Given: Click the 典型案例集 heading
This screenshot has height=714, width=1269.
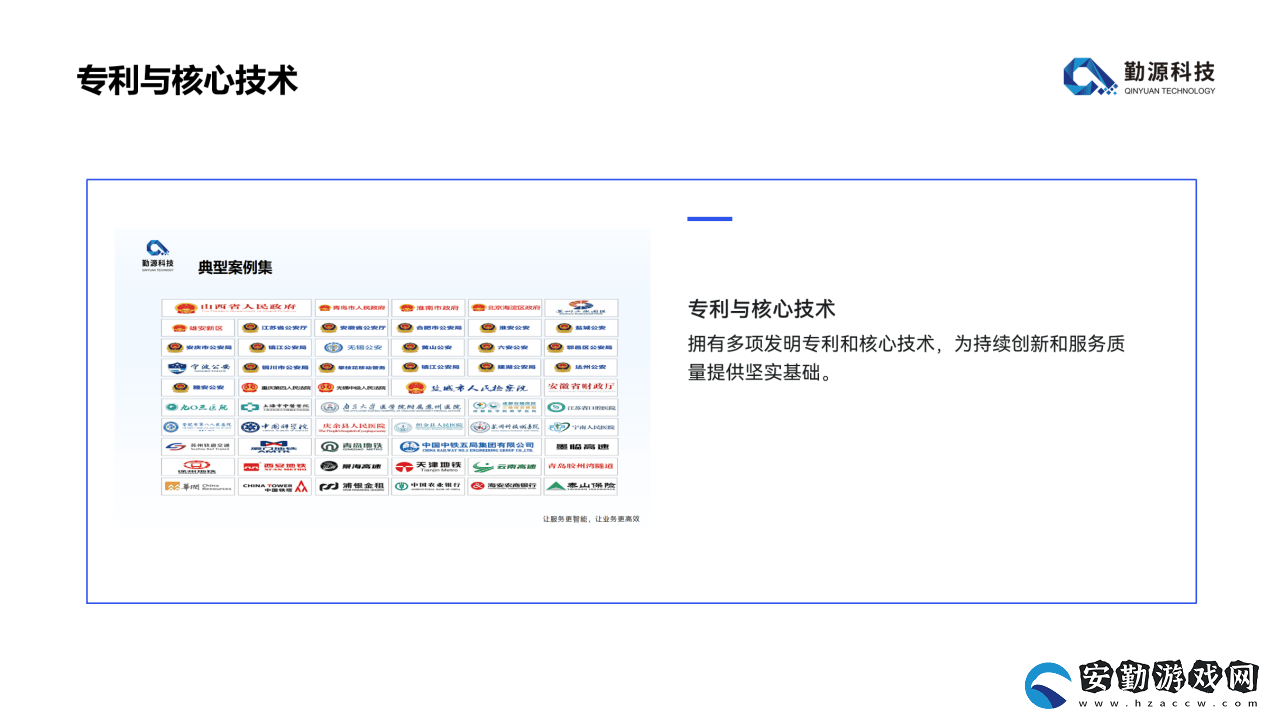Looking at the screenshot, I should pos(235,268).
